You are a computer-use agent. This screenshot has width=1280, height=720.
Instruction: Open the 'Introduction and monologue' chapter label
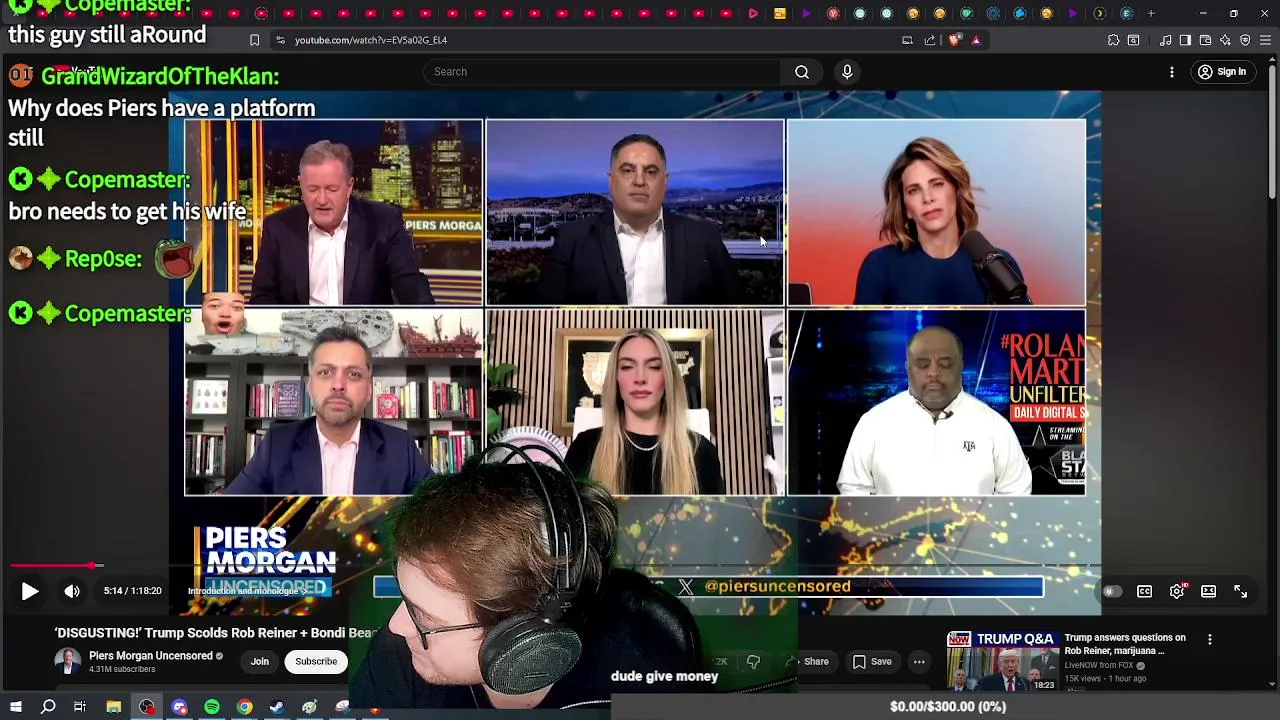(x=248, y=591)
